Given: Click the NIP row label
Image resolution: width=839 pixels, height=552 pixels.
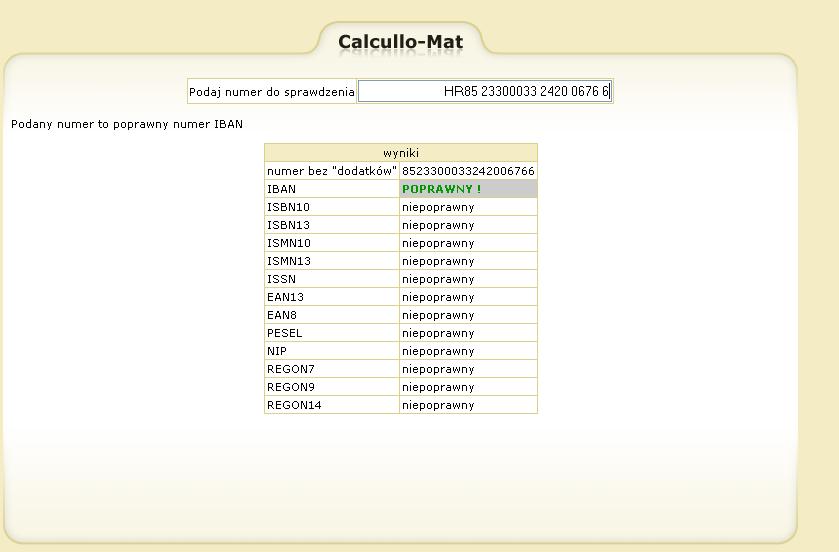Looking at the screenshot, I should (x=277, y=351).
